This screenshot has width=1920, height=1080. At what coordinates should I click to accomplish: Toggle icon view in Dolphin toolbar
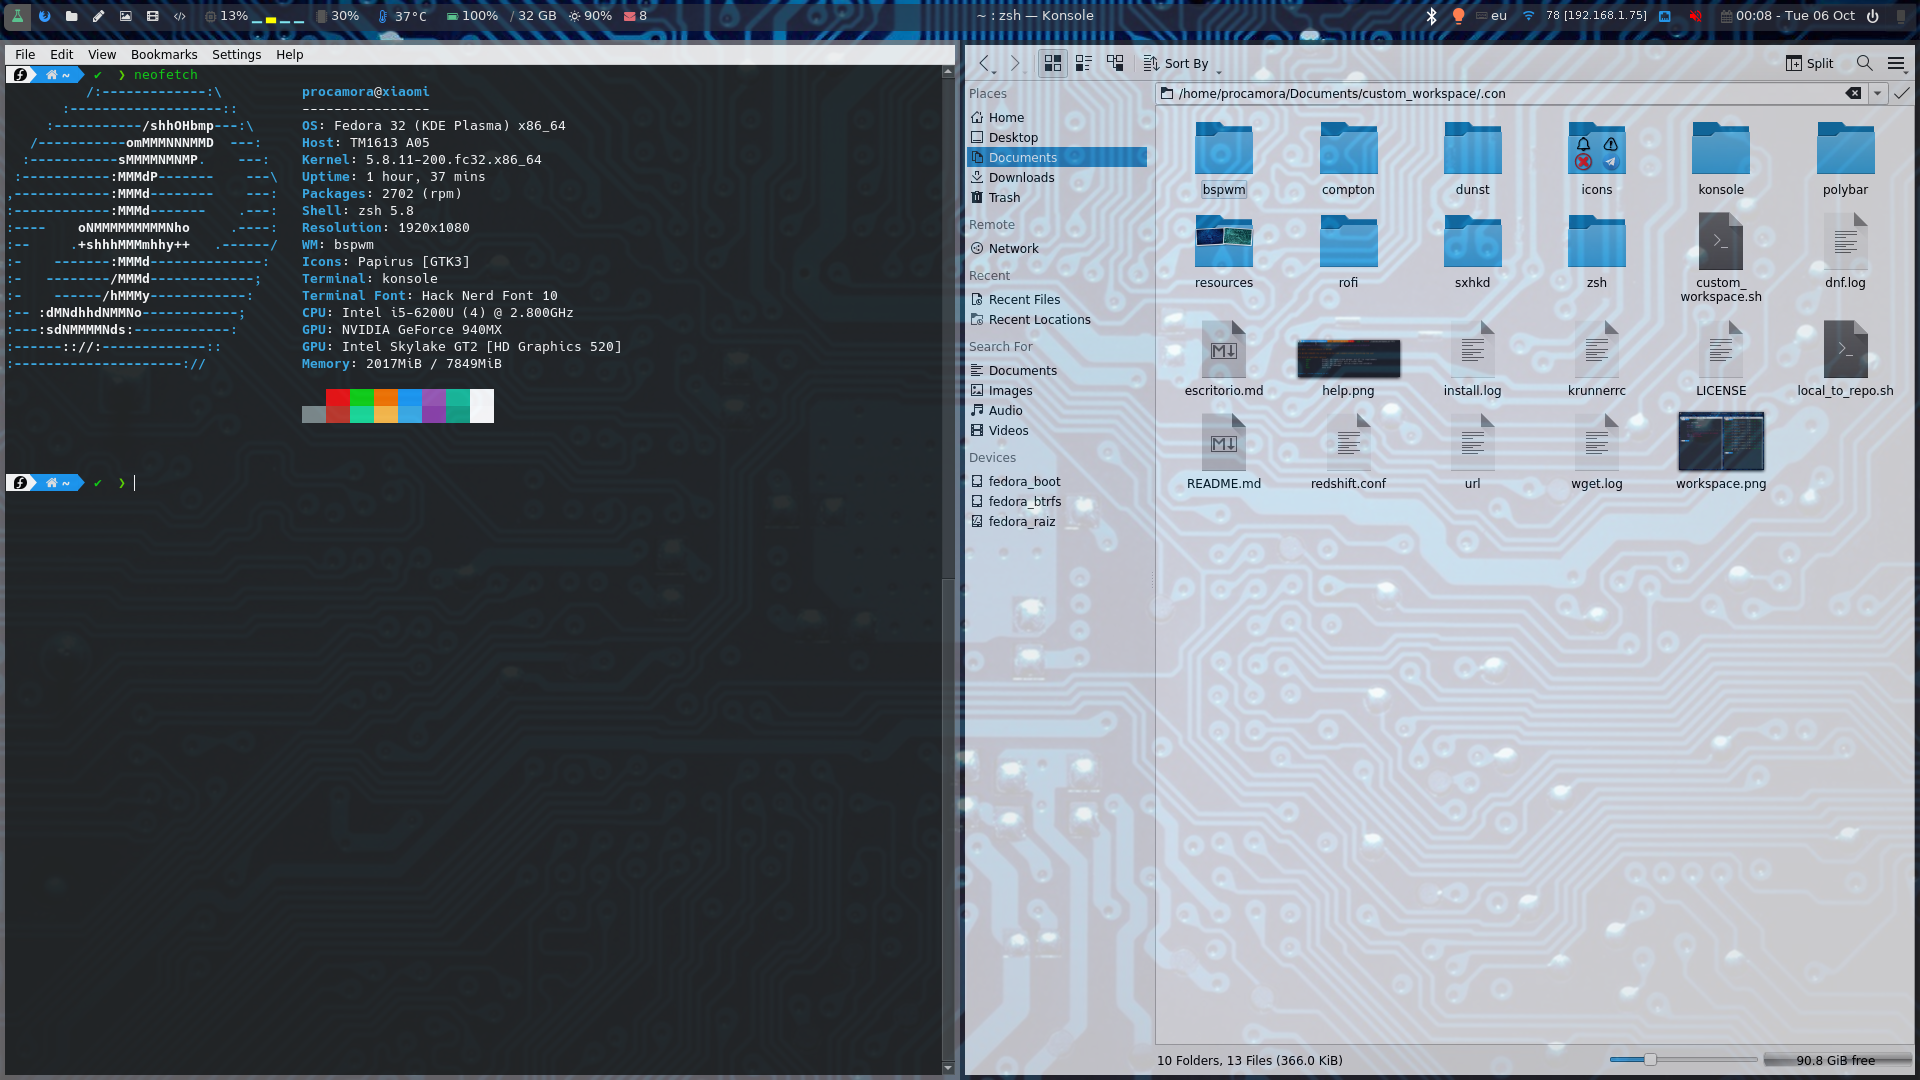(x=1051, y=62)
